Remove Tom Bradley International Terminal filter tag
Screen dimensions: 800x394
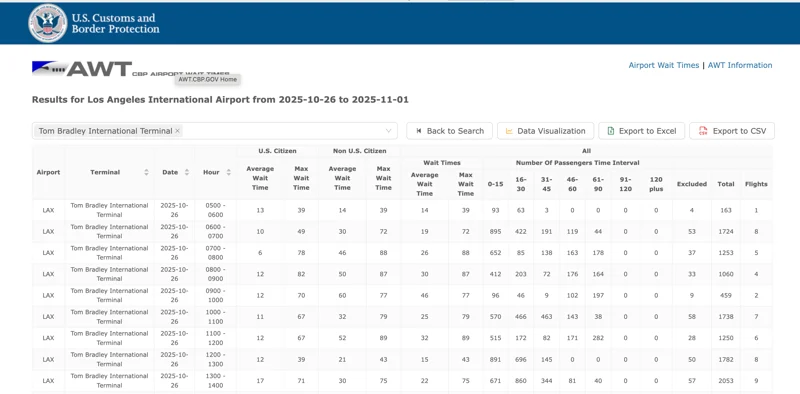pyautogui.click(x=178, y=131)
